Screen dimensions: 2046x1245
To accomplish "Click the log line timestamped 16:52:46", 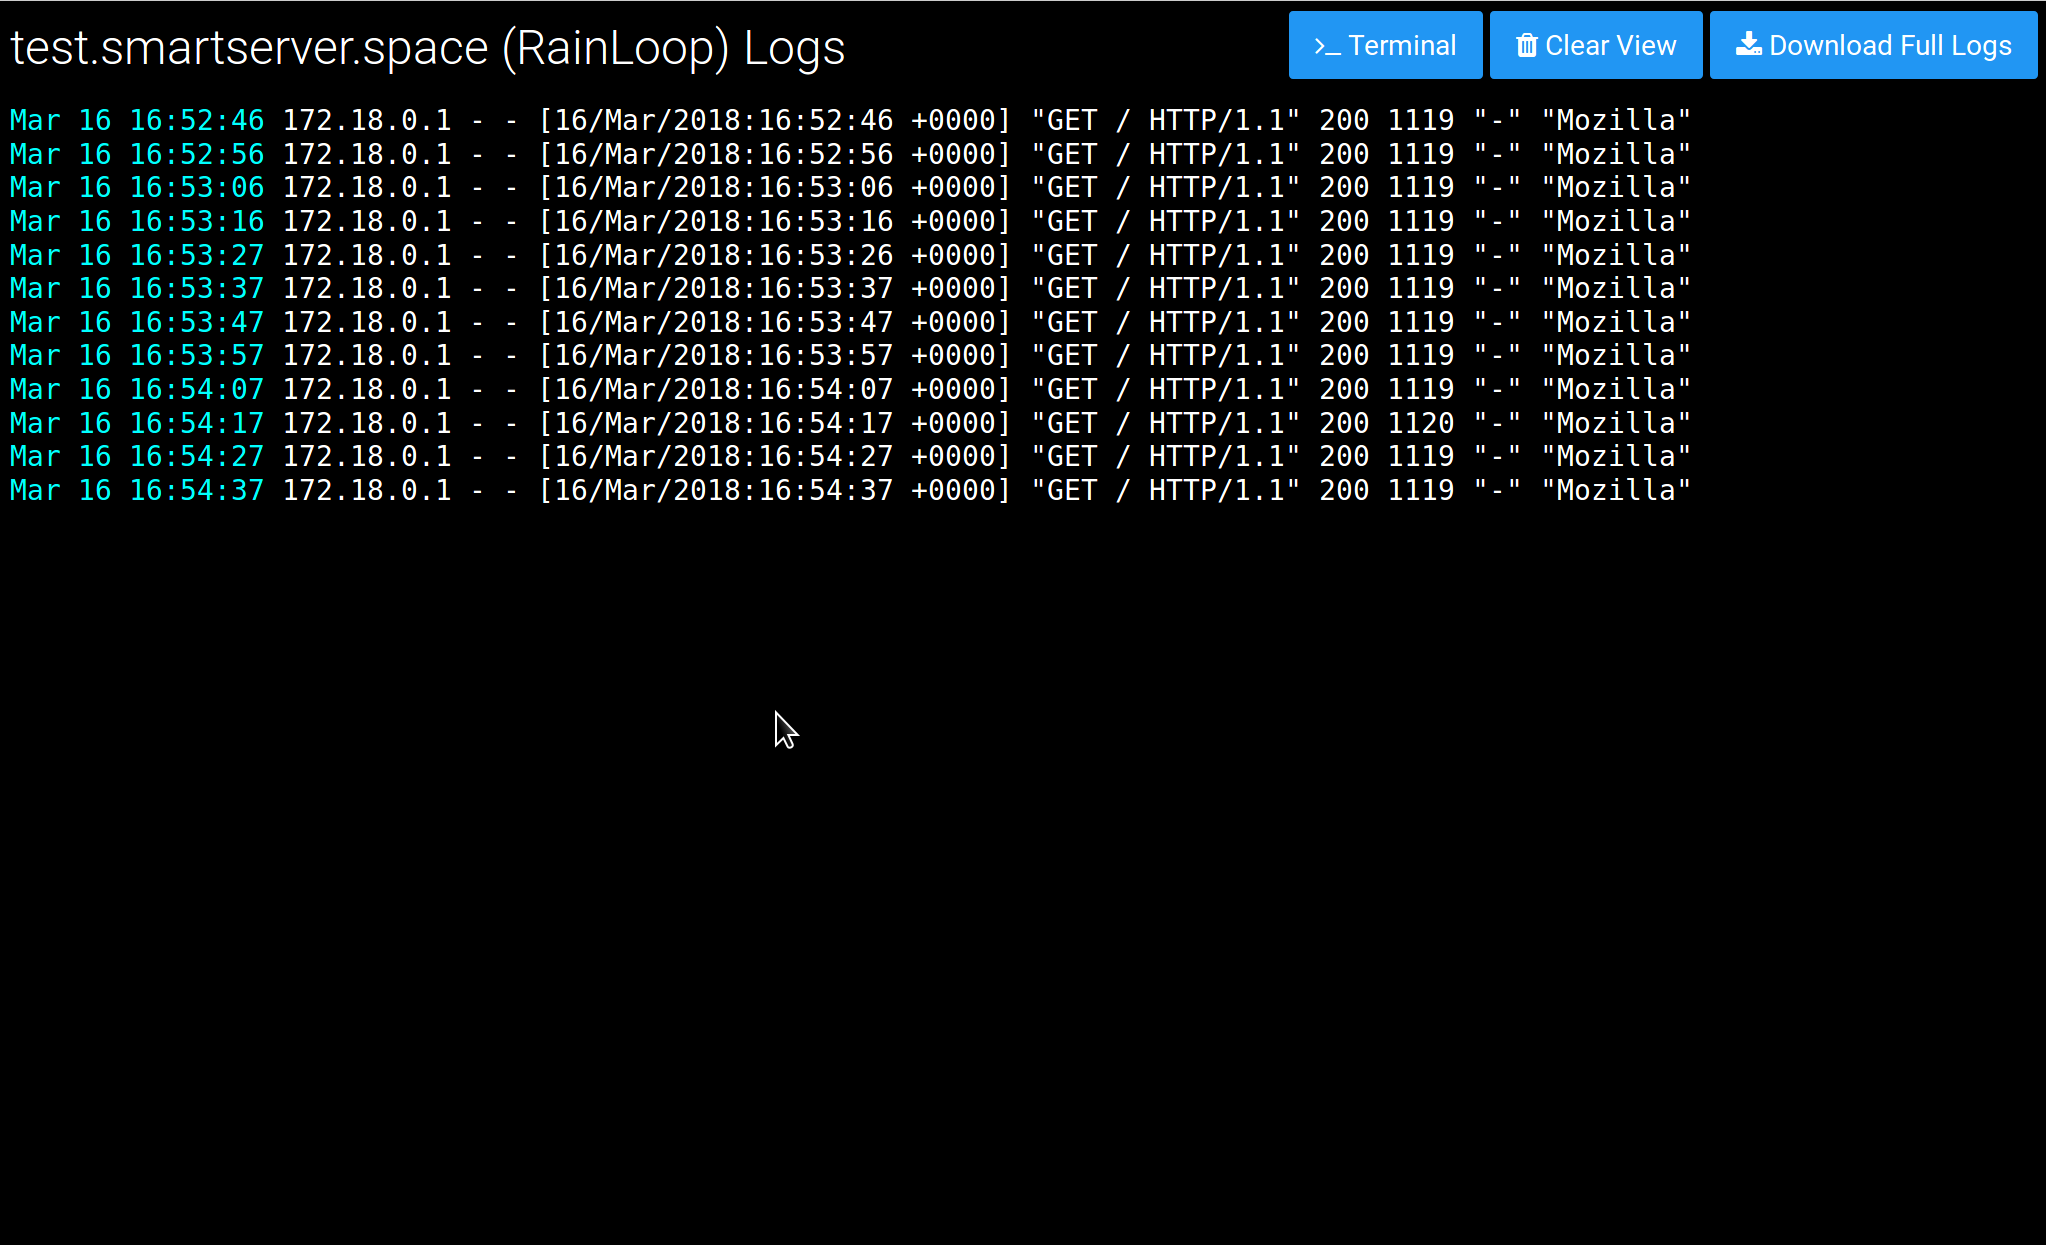I will pos(849,121).
